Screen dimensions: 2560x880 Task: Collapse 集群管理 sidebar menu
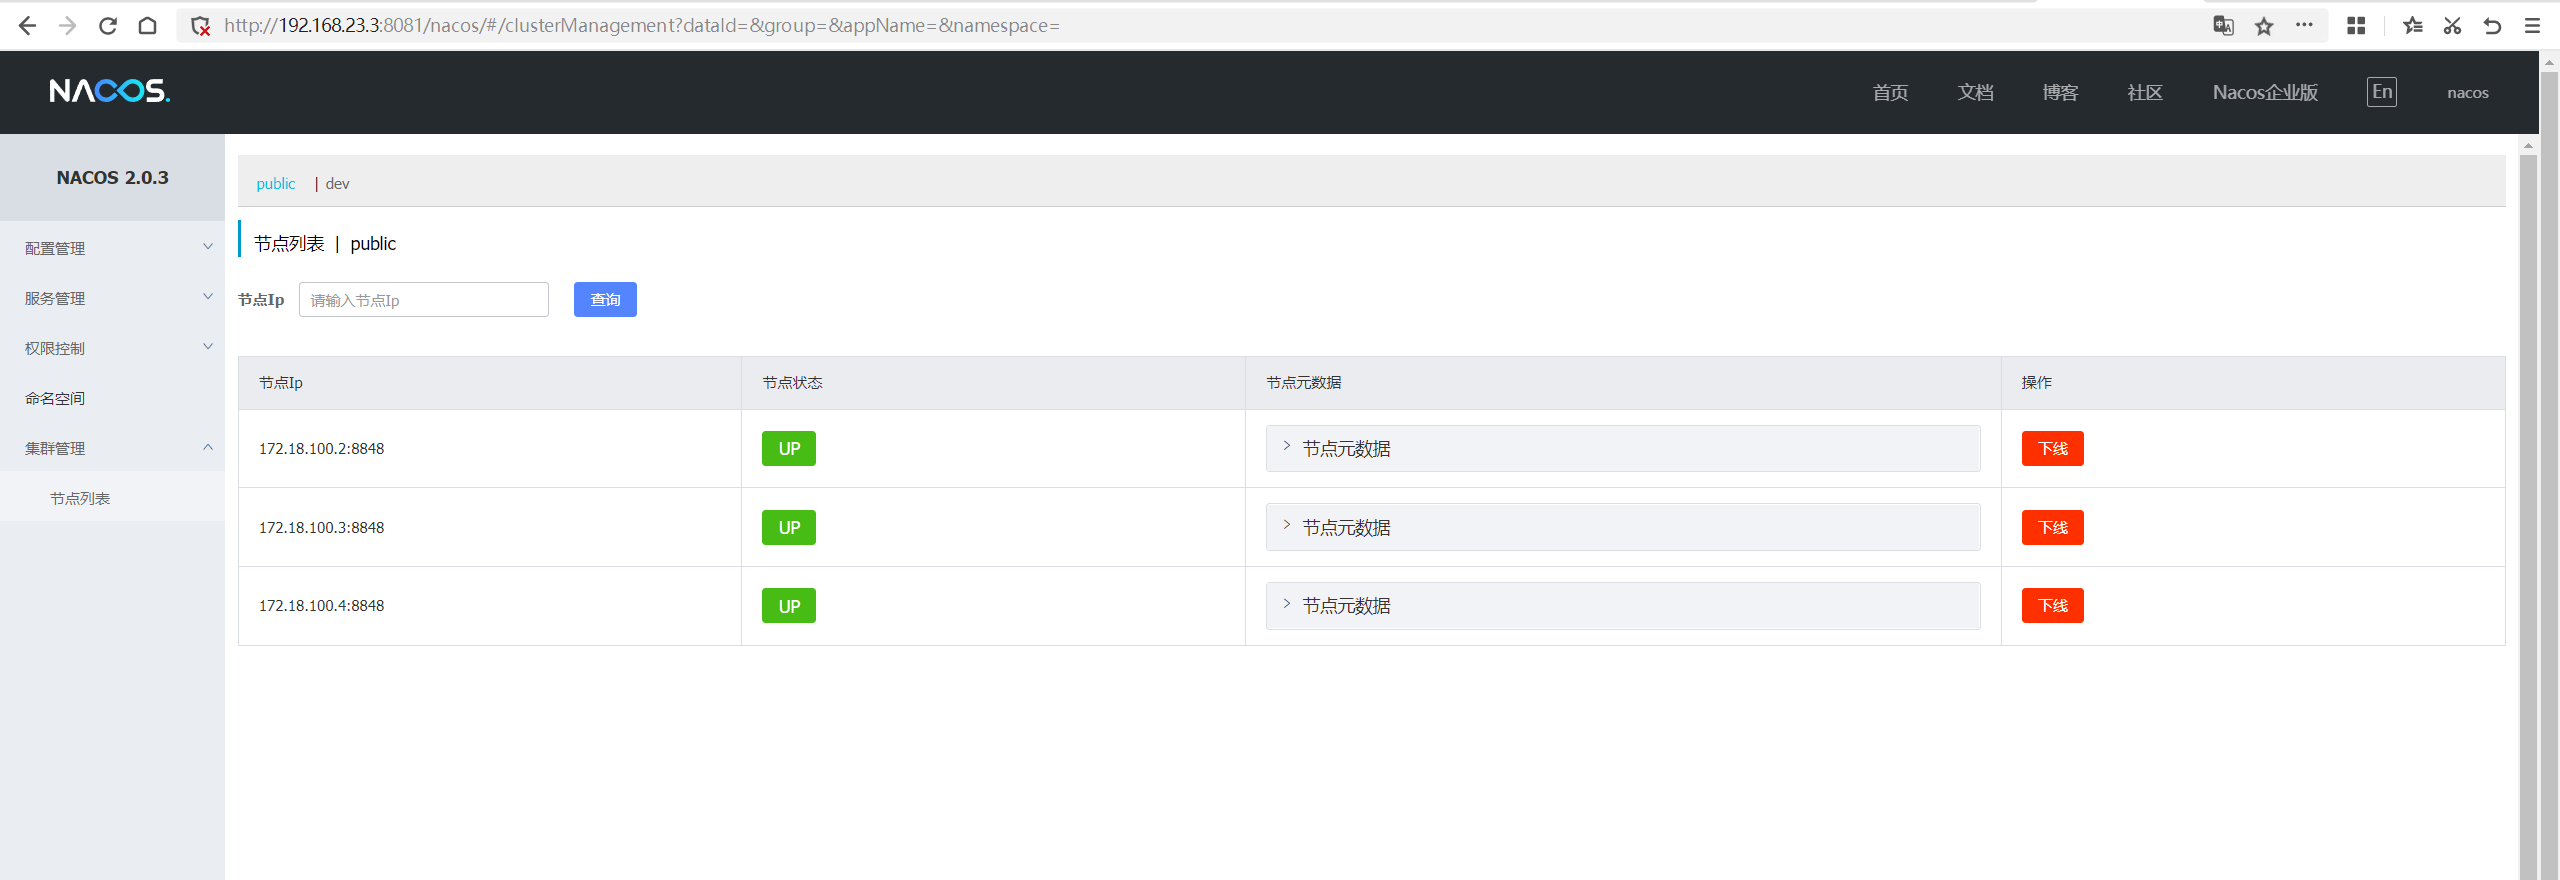click(x=112, y=448)
